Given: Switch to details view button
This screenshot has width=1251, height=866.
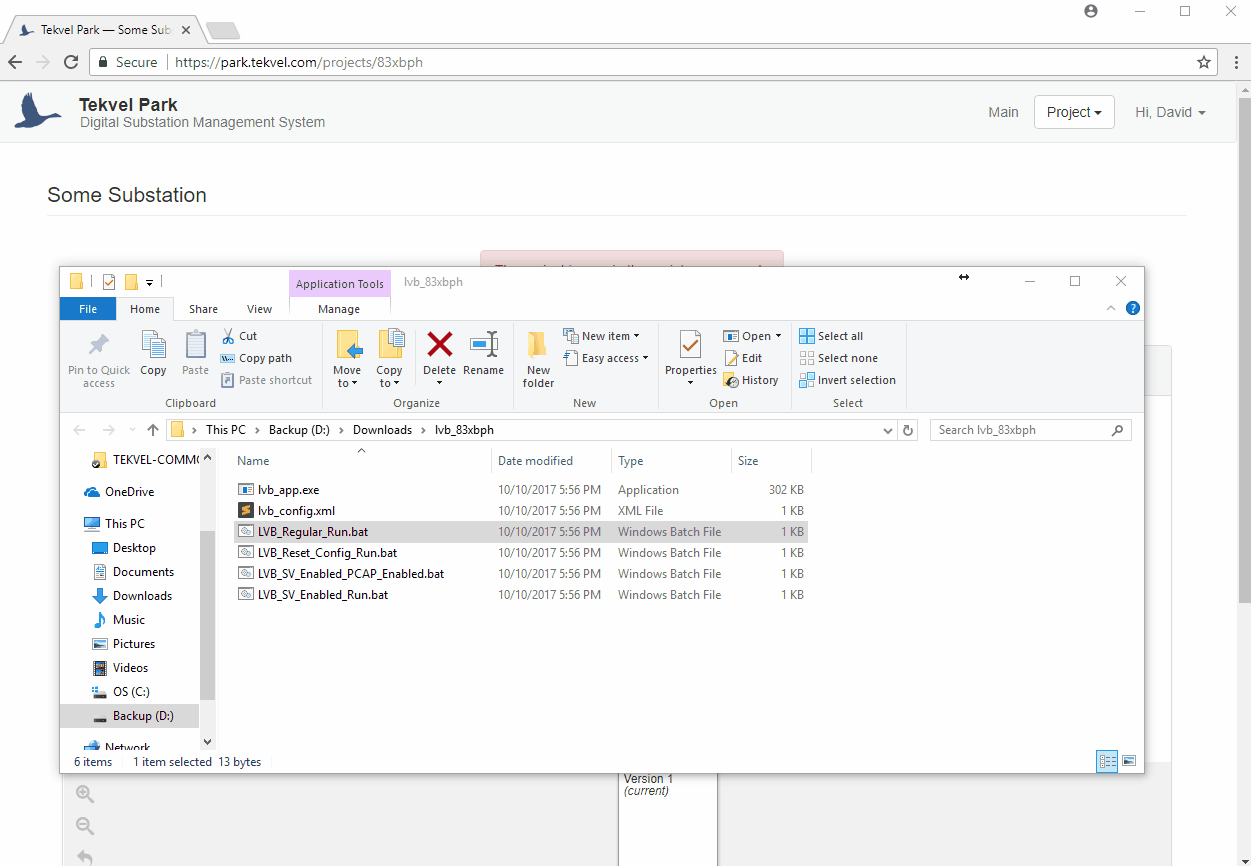Looking at the screenshot, I should coord(1108,761).
